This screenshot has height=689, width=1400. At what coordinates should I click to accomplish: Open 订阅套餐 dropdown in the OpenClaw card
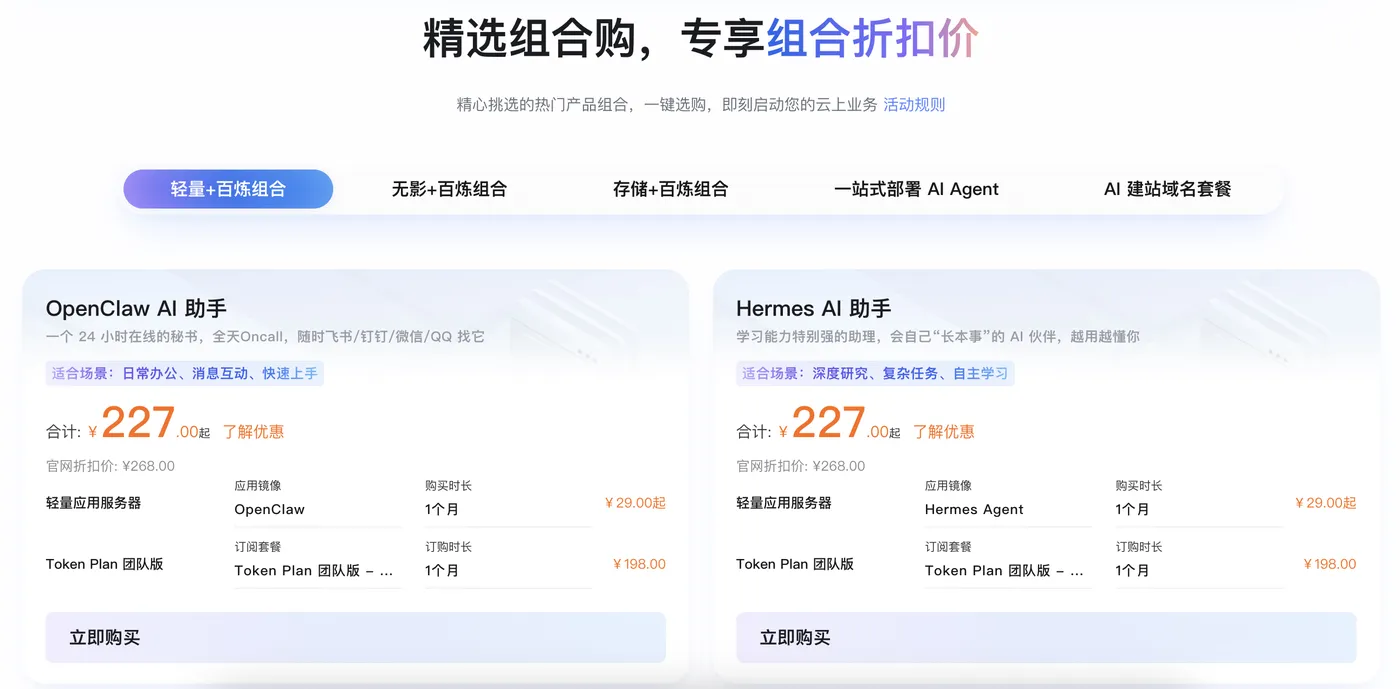(x=318, y=571)
